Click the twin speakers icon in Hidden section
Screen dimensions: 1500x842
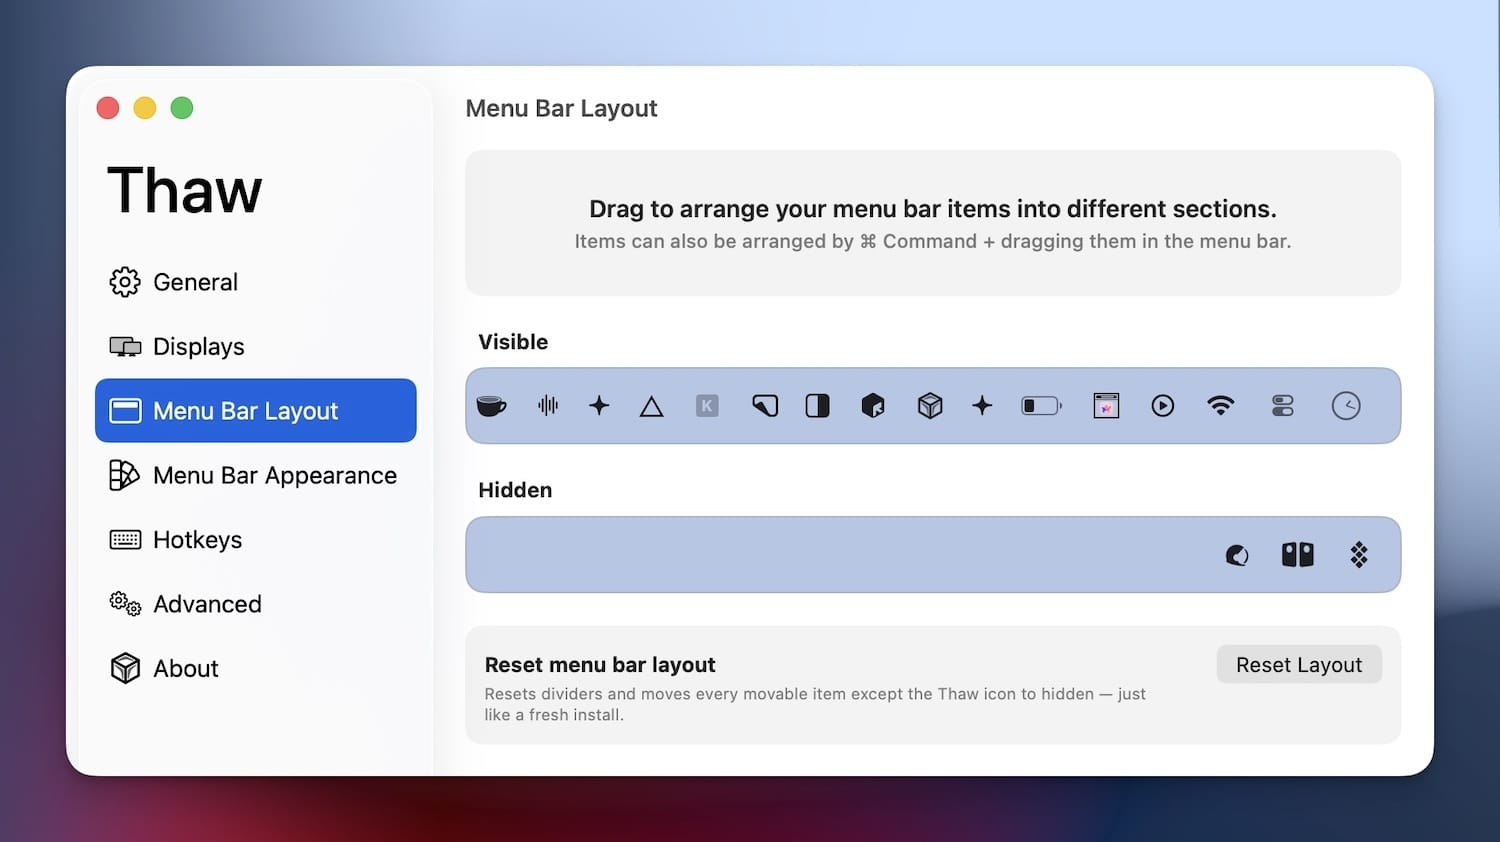1298,554
